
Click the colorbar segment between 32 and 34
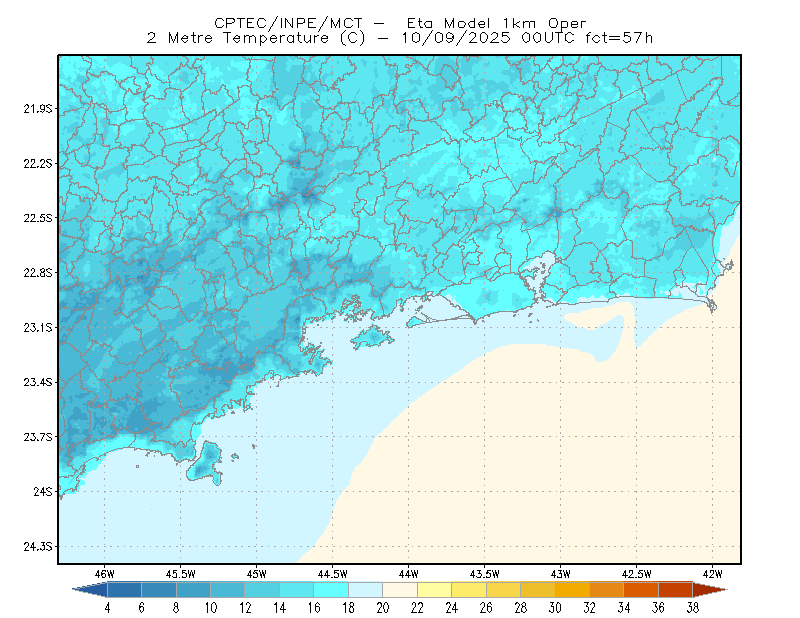pyautogui.click(x=607, y=589)
